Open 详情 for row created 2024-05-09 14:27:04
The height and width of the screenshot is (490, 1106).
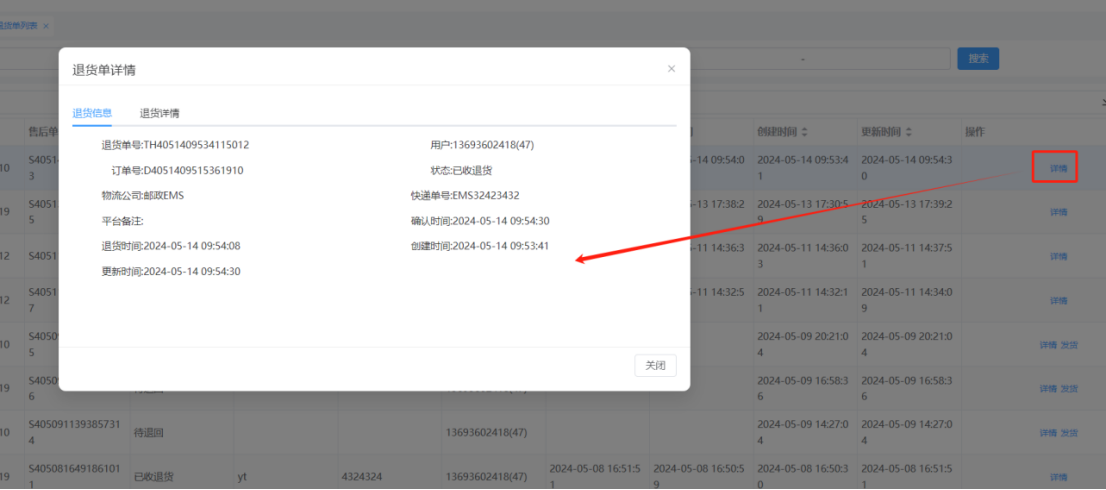(1048, 433)
